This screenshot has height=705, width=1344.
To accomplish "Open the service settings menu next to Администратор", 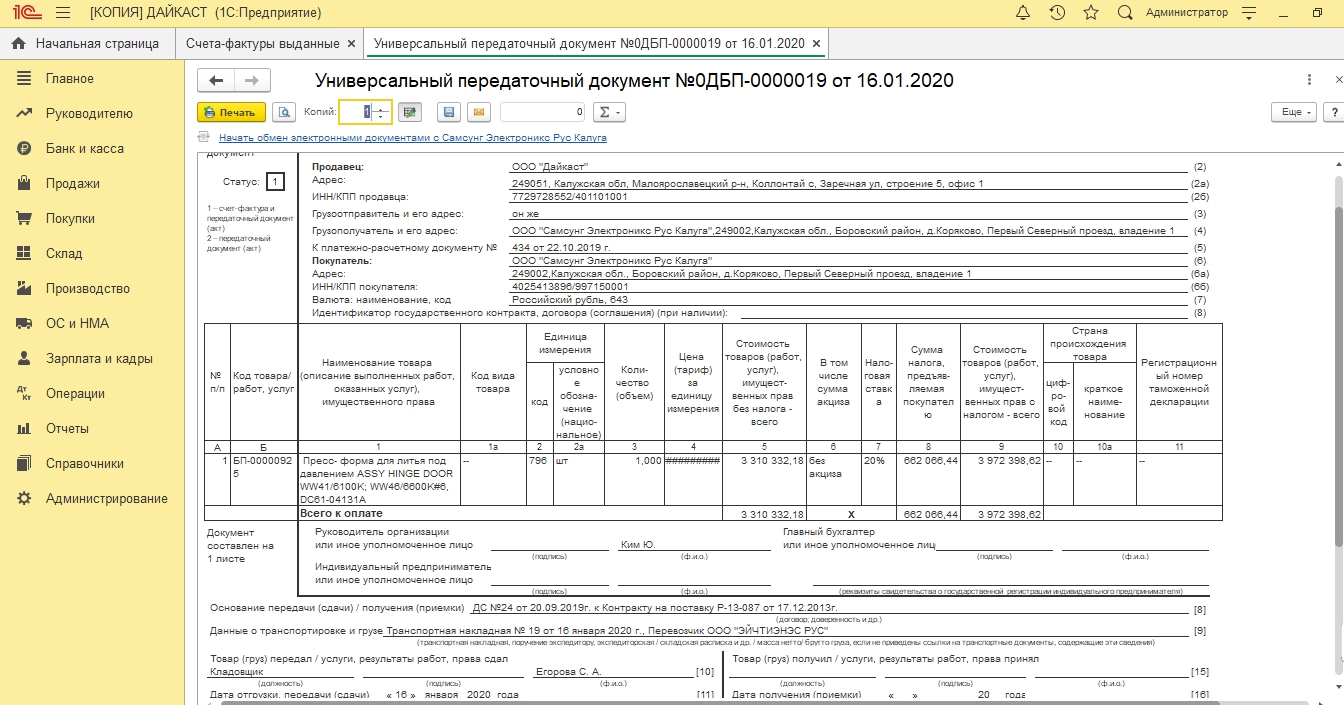I will pyautogui.click(x=1249, y=13).
